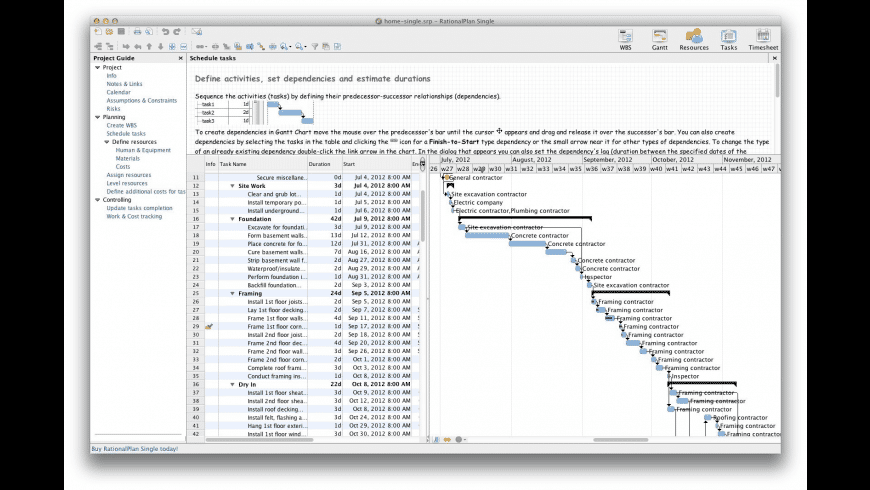Collapse the Site Work summary task
The width and height of the screenshot is (870, 490).
coord(232,186)
